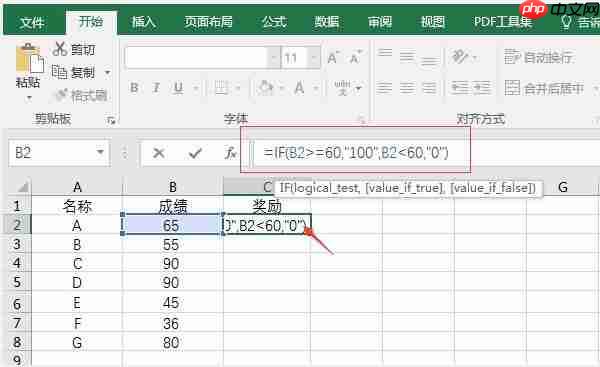
Task: Align text to vertical middle
Action: tap(407, 57)
